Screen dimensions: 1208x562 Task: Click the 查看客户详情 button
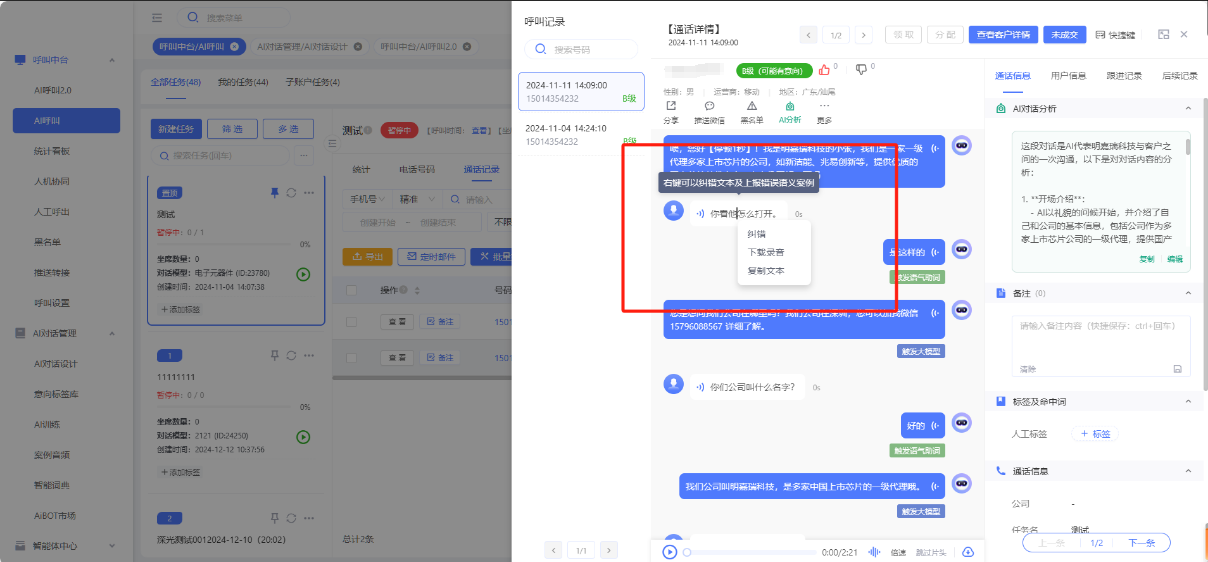click(1003, 34)
